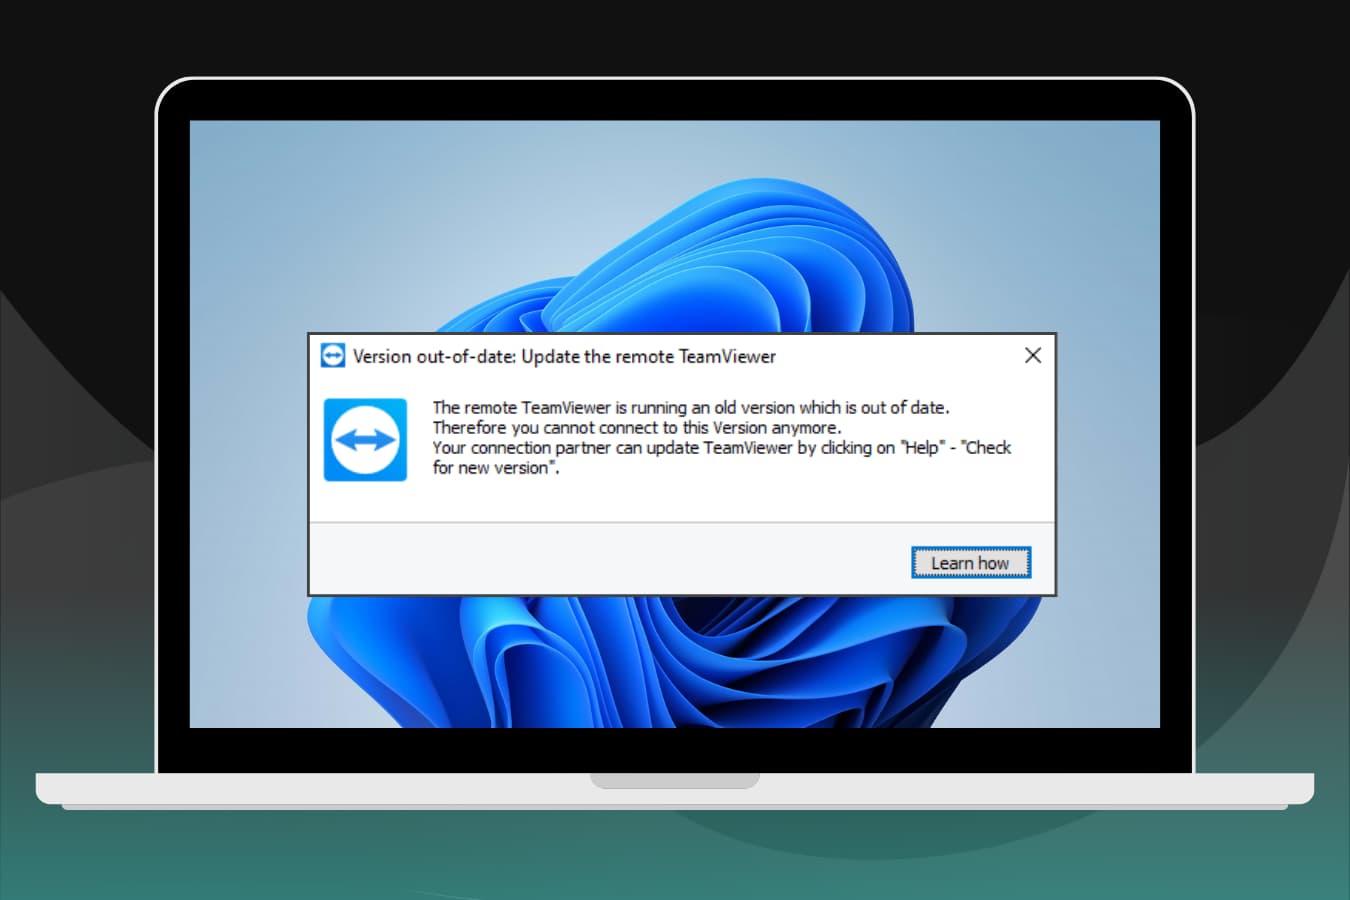This screenshot has width=1350, height=900.
Task: Click the small TeamViewer icon in title bar
Action: pos(333,356)
